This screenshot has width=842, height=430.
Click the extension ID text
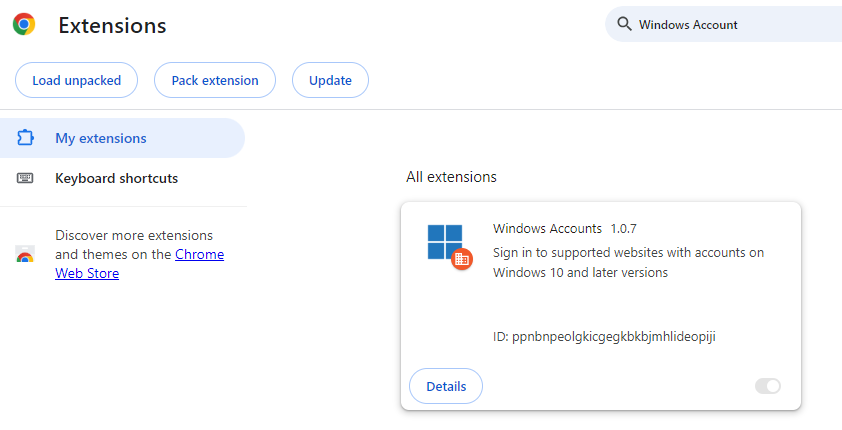[604, 337]
